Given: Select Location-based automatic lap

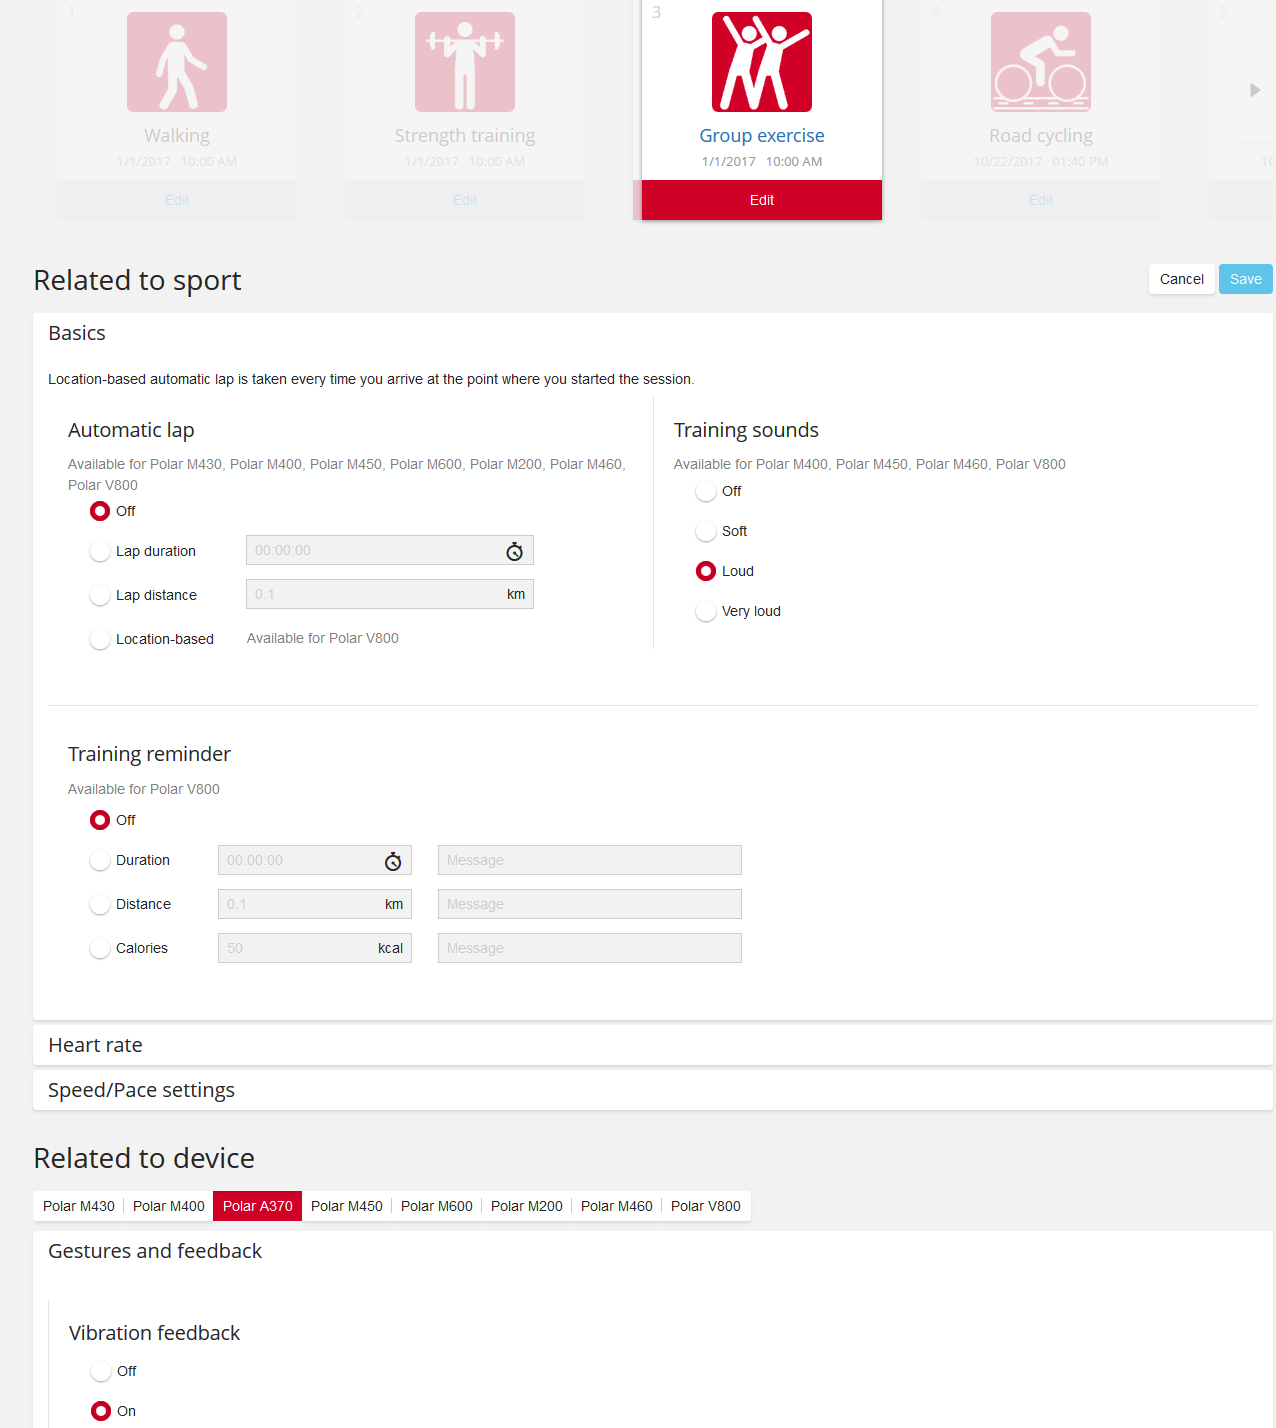Looking at the screenshot, I should coord(100,639).
